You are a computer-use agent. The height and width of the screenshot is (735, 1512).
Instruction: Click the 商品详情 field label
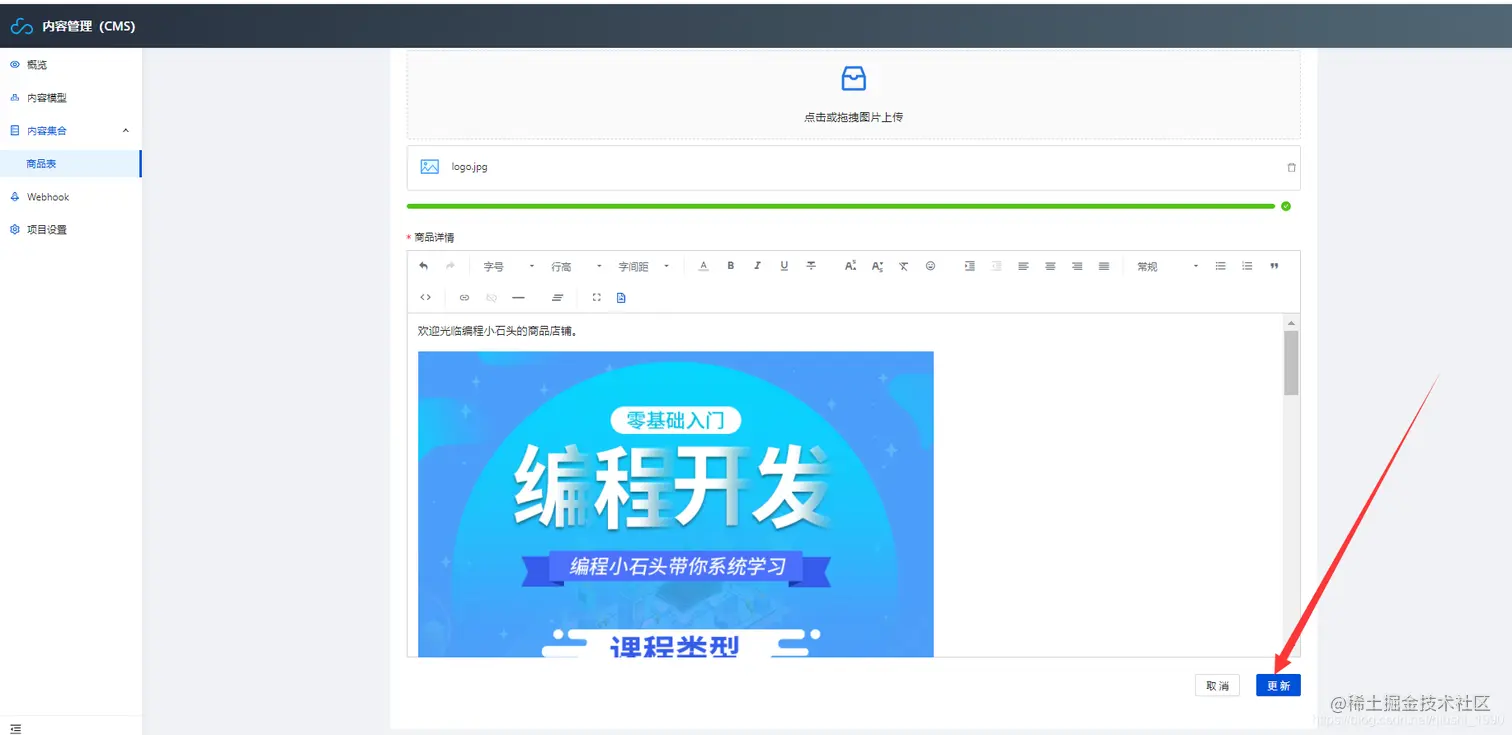(434, 237)
